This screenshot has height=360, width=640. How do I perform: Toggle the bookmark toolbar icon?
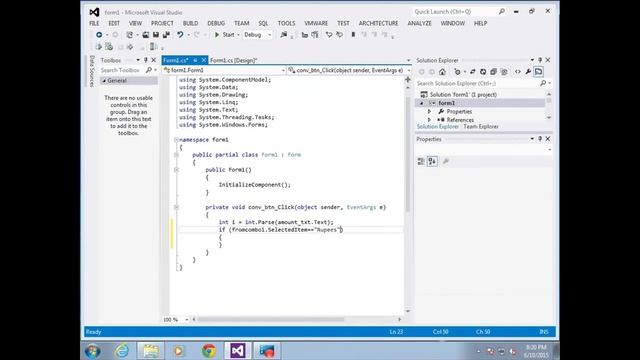[353, 35]
